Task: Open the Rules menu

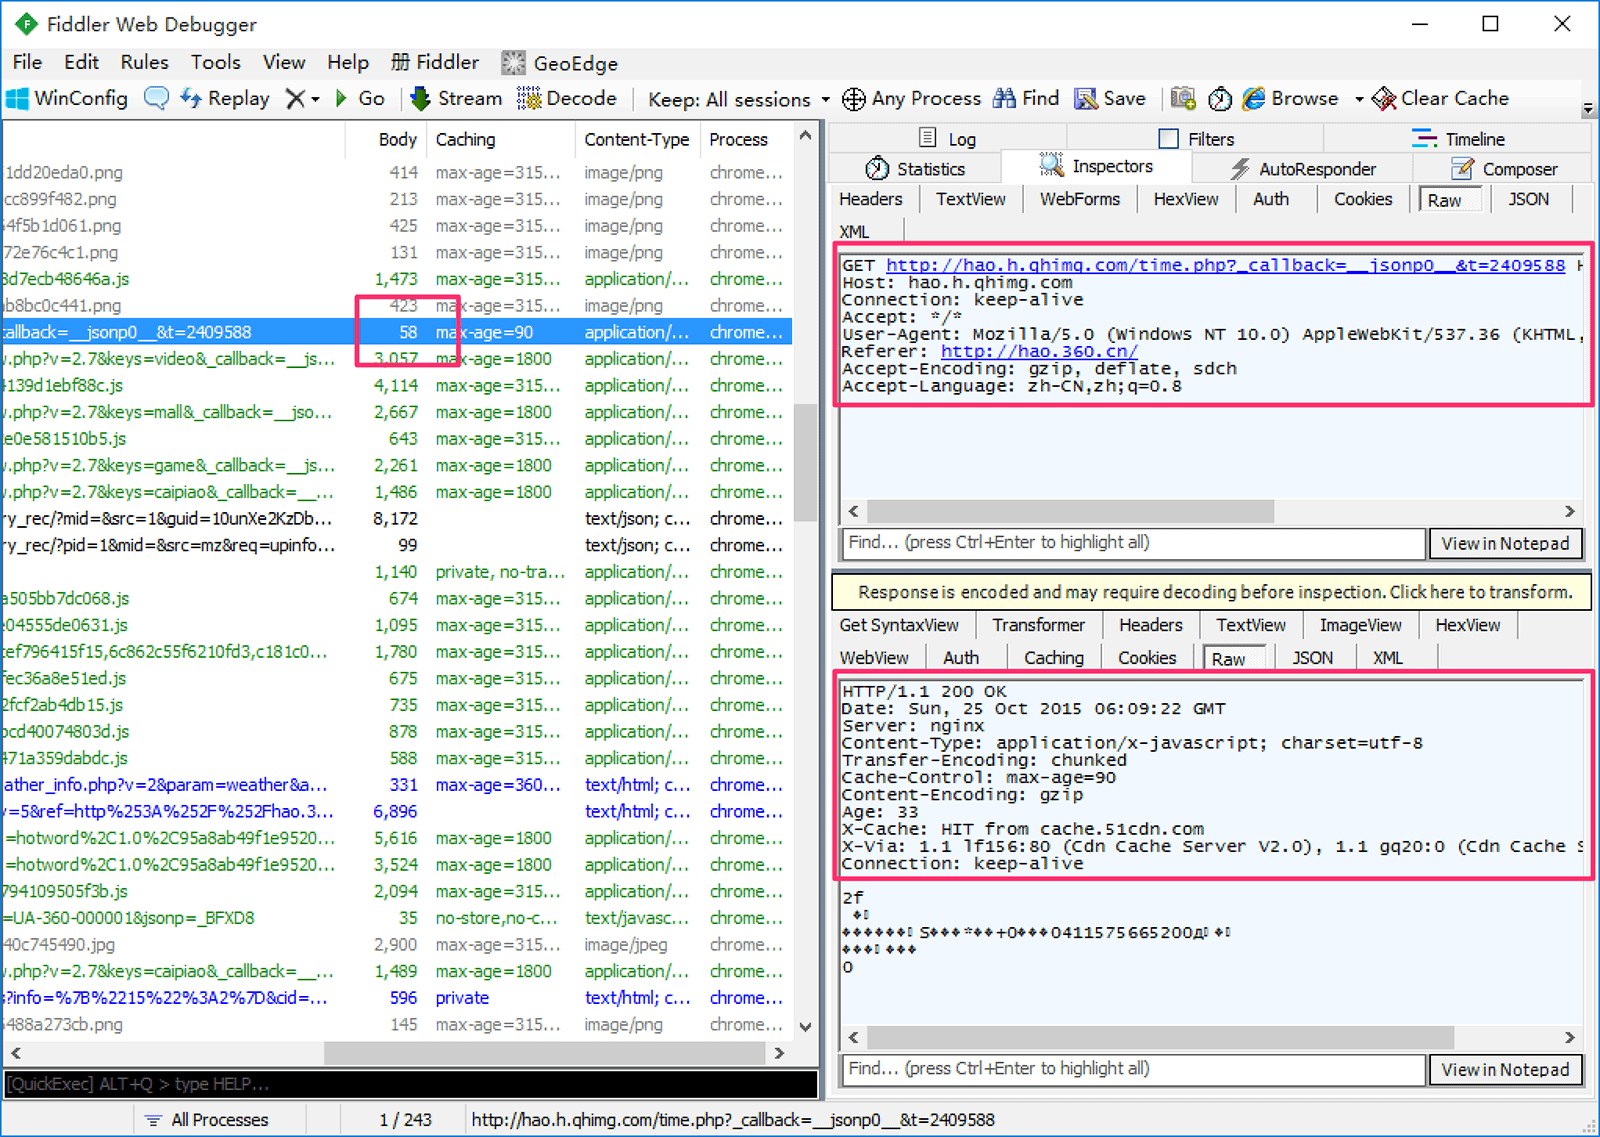Action: pos(144,62)
